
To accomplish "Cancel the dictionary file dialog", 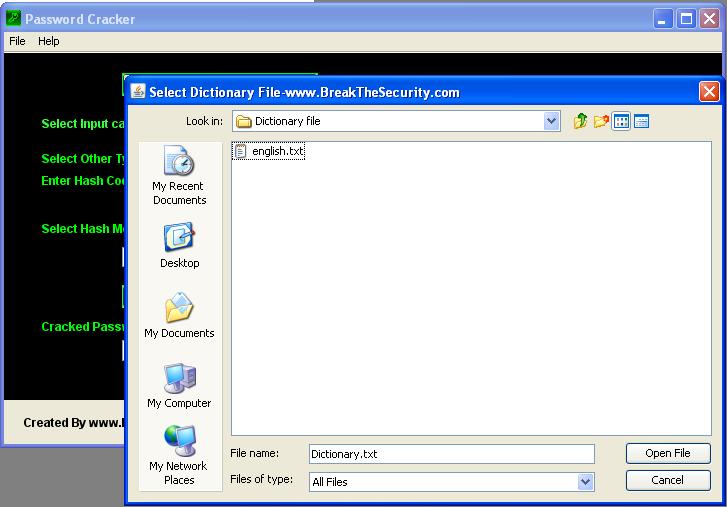I will [668, 480].
